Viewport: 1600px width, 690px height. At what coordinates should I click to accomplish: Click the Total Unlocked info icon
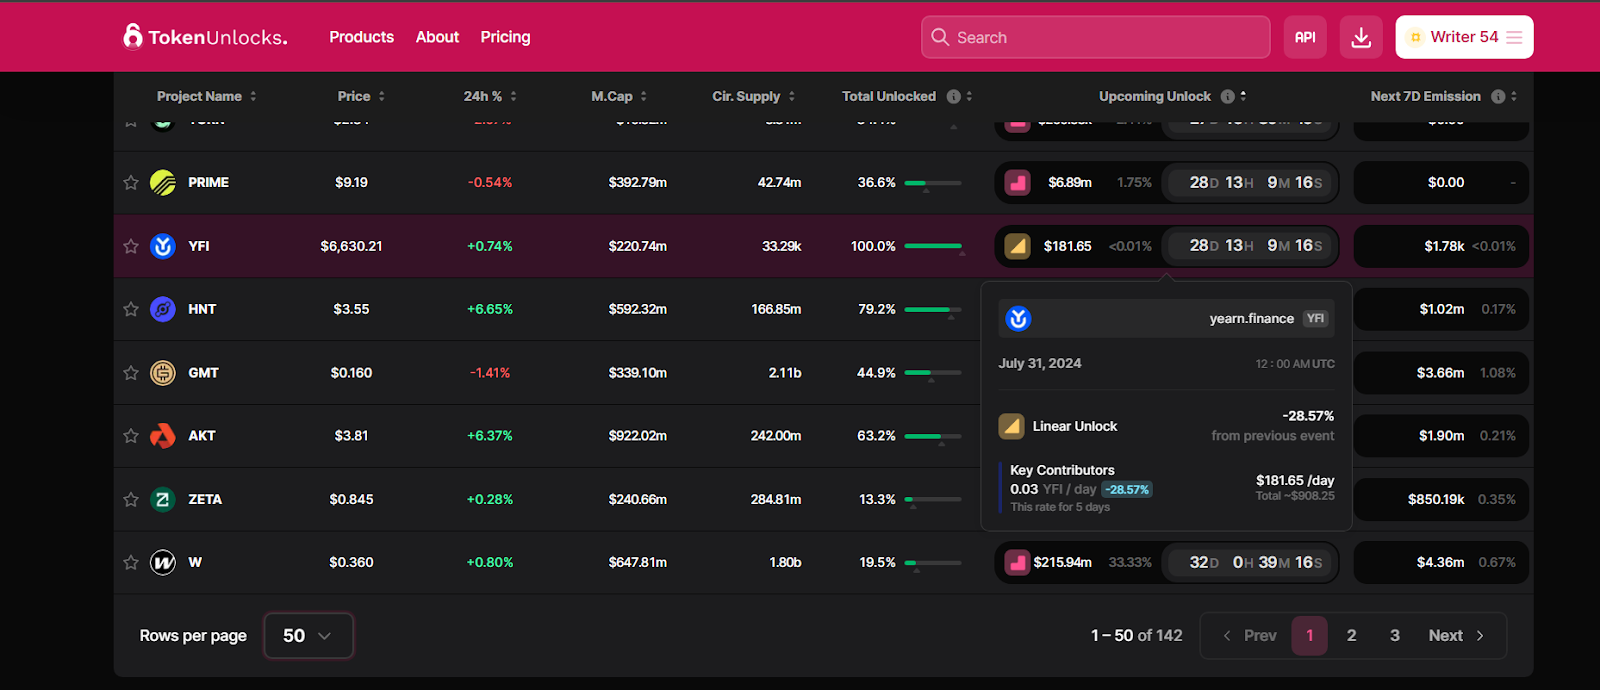(x=953, y=97)
